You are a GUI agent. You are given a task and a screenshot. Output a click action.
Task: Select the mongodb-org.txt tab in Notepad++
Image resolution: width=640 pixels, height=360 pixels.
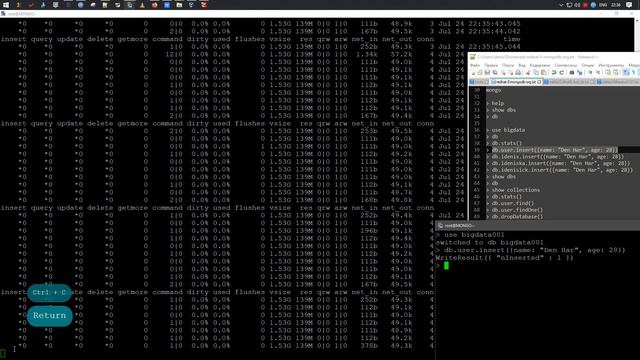(516, 82)
